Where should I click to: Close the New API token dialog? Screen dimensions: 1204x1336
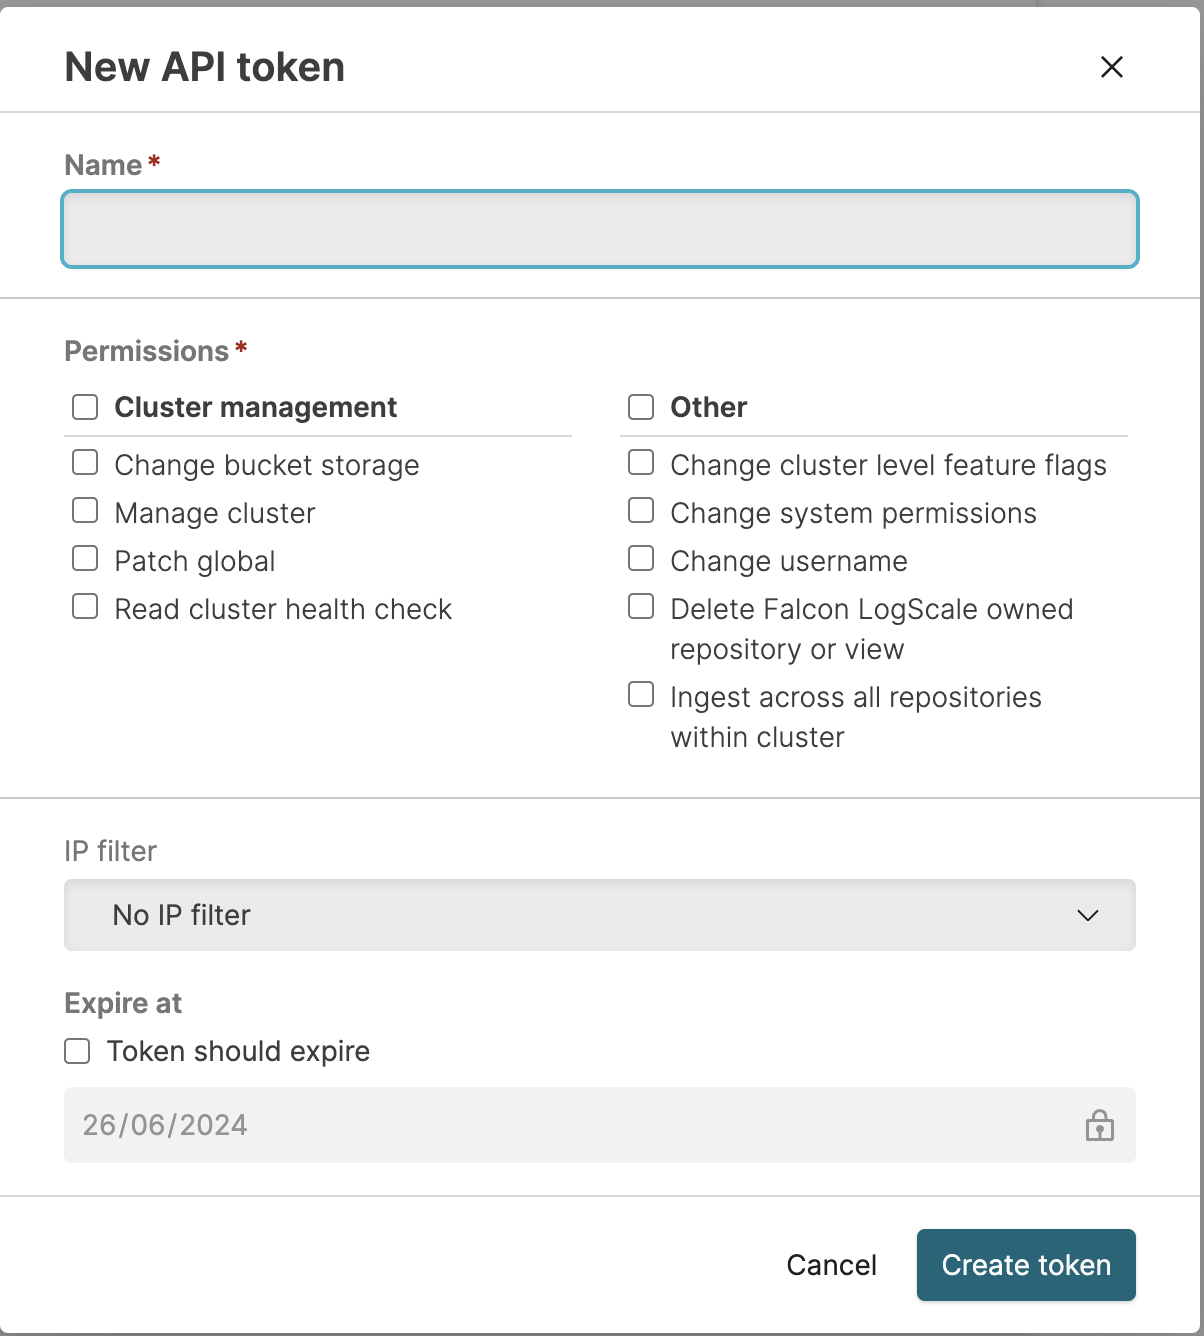click(1111, 67)
